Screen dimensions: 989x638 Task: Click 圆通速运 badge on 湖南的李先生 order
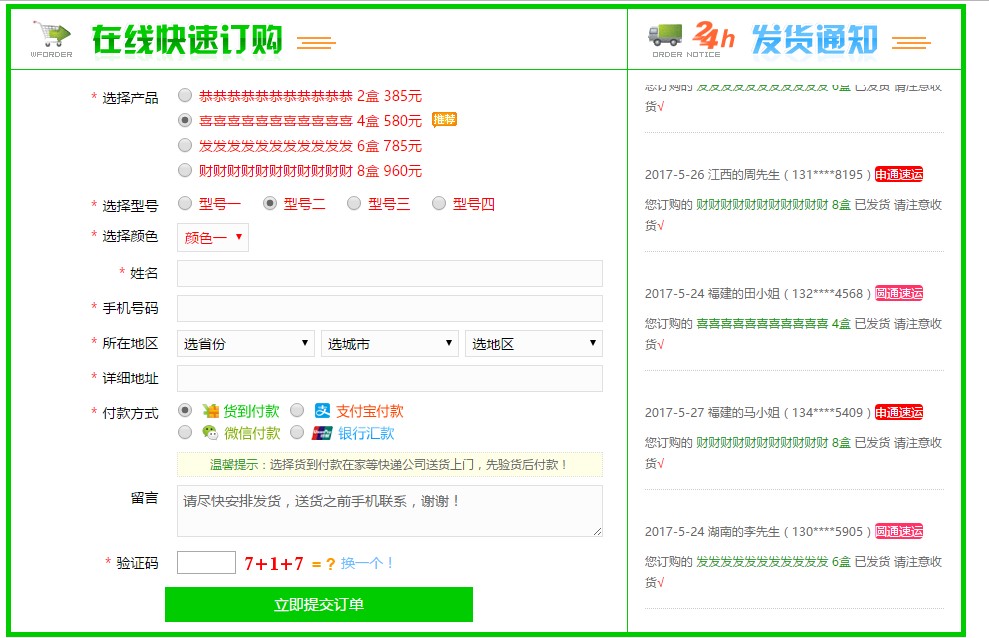click(899, 532)
